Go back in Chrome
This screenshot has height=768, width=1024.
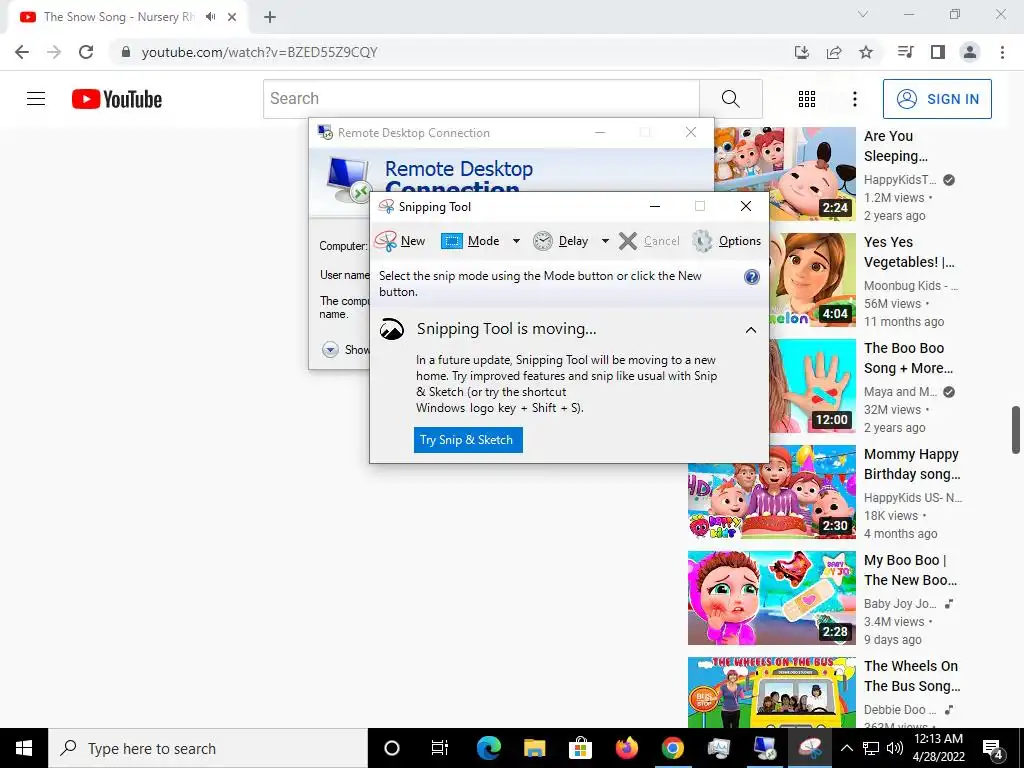point(22,52)
